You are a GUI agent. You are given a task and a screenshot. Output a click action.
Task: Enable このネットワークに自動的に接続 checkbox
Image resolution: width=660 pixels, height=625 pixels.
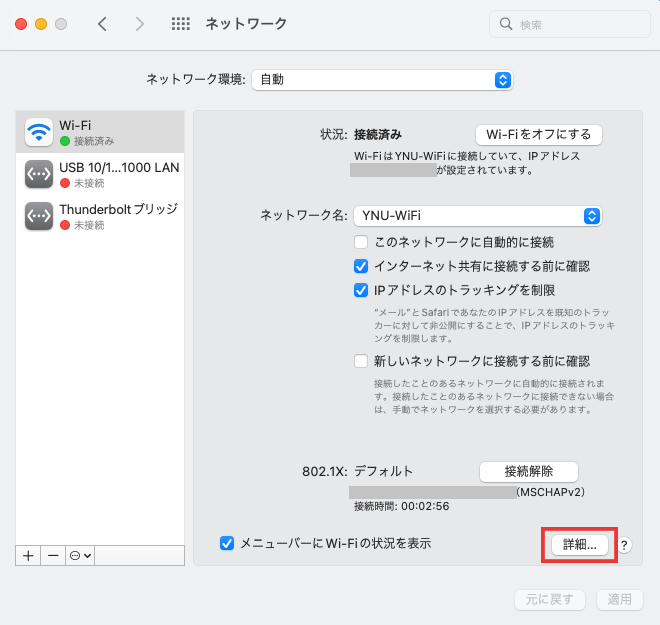tap(362, 242)
